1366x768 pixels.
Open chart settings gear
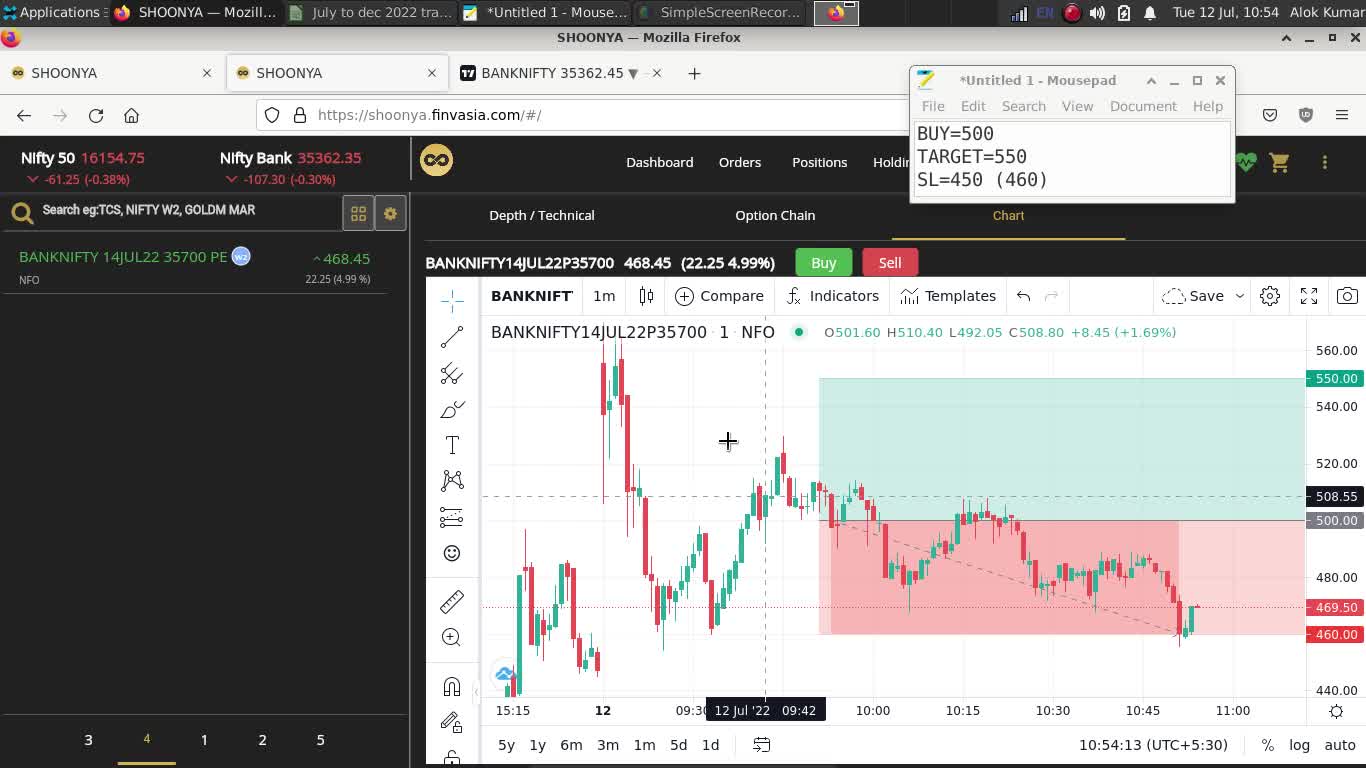tap(1270, 296)
